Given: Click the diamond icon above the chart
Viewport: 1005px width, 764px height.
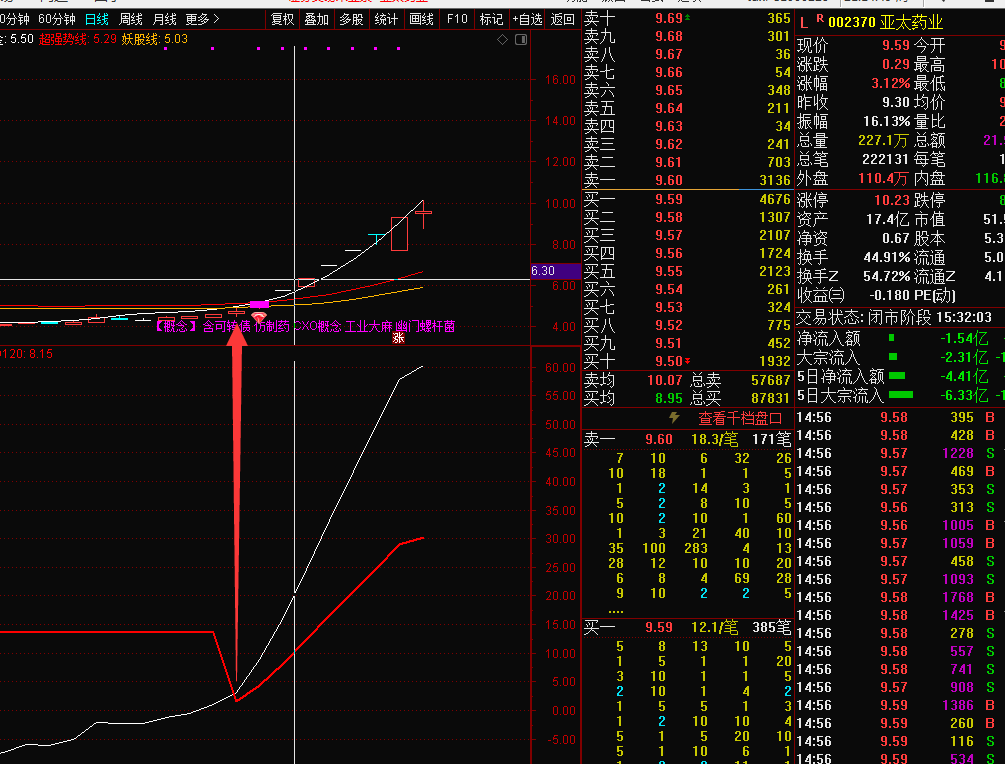Looking at the screenshot, I should 502,40.
